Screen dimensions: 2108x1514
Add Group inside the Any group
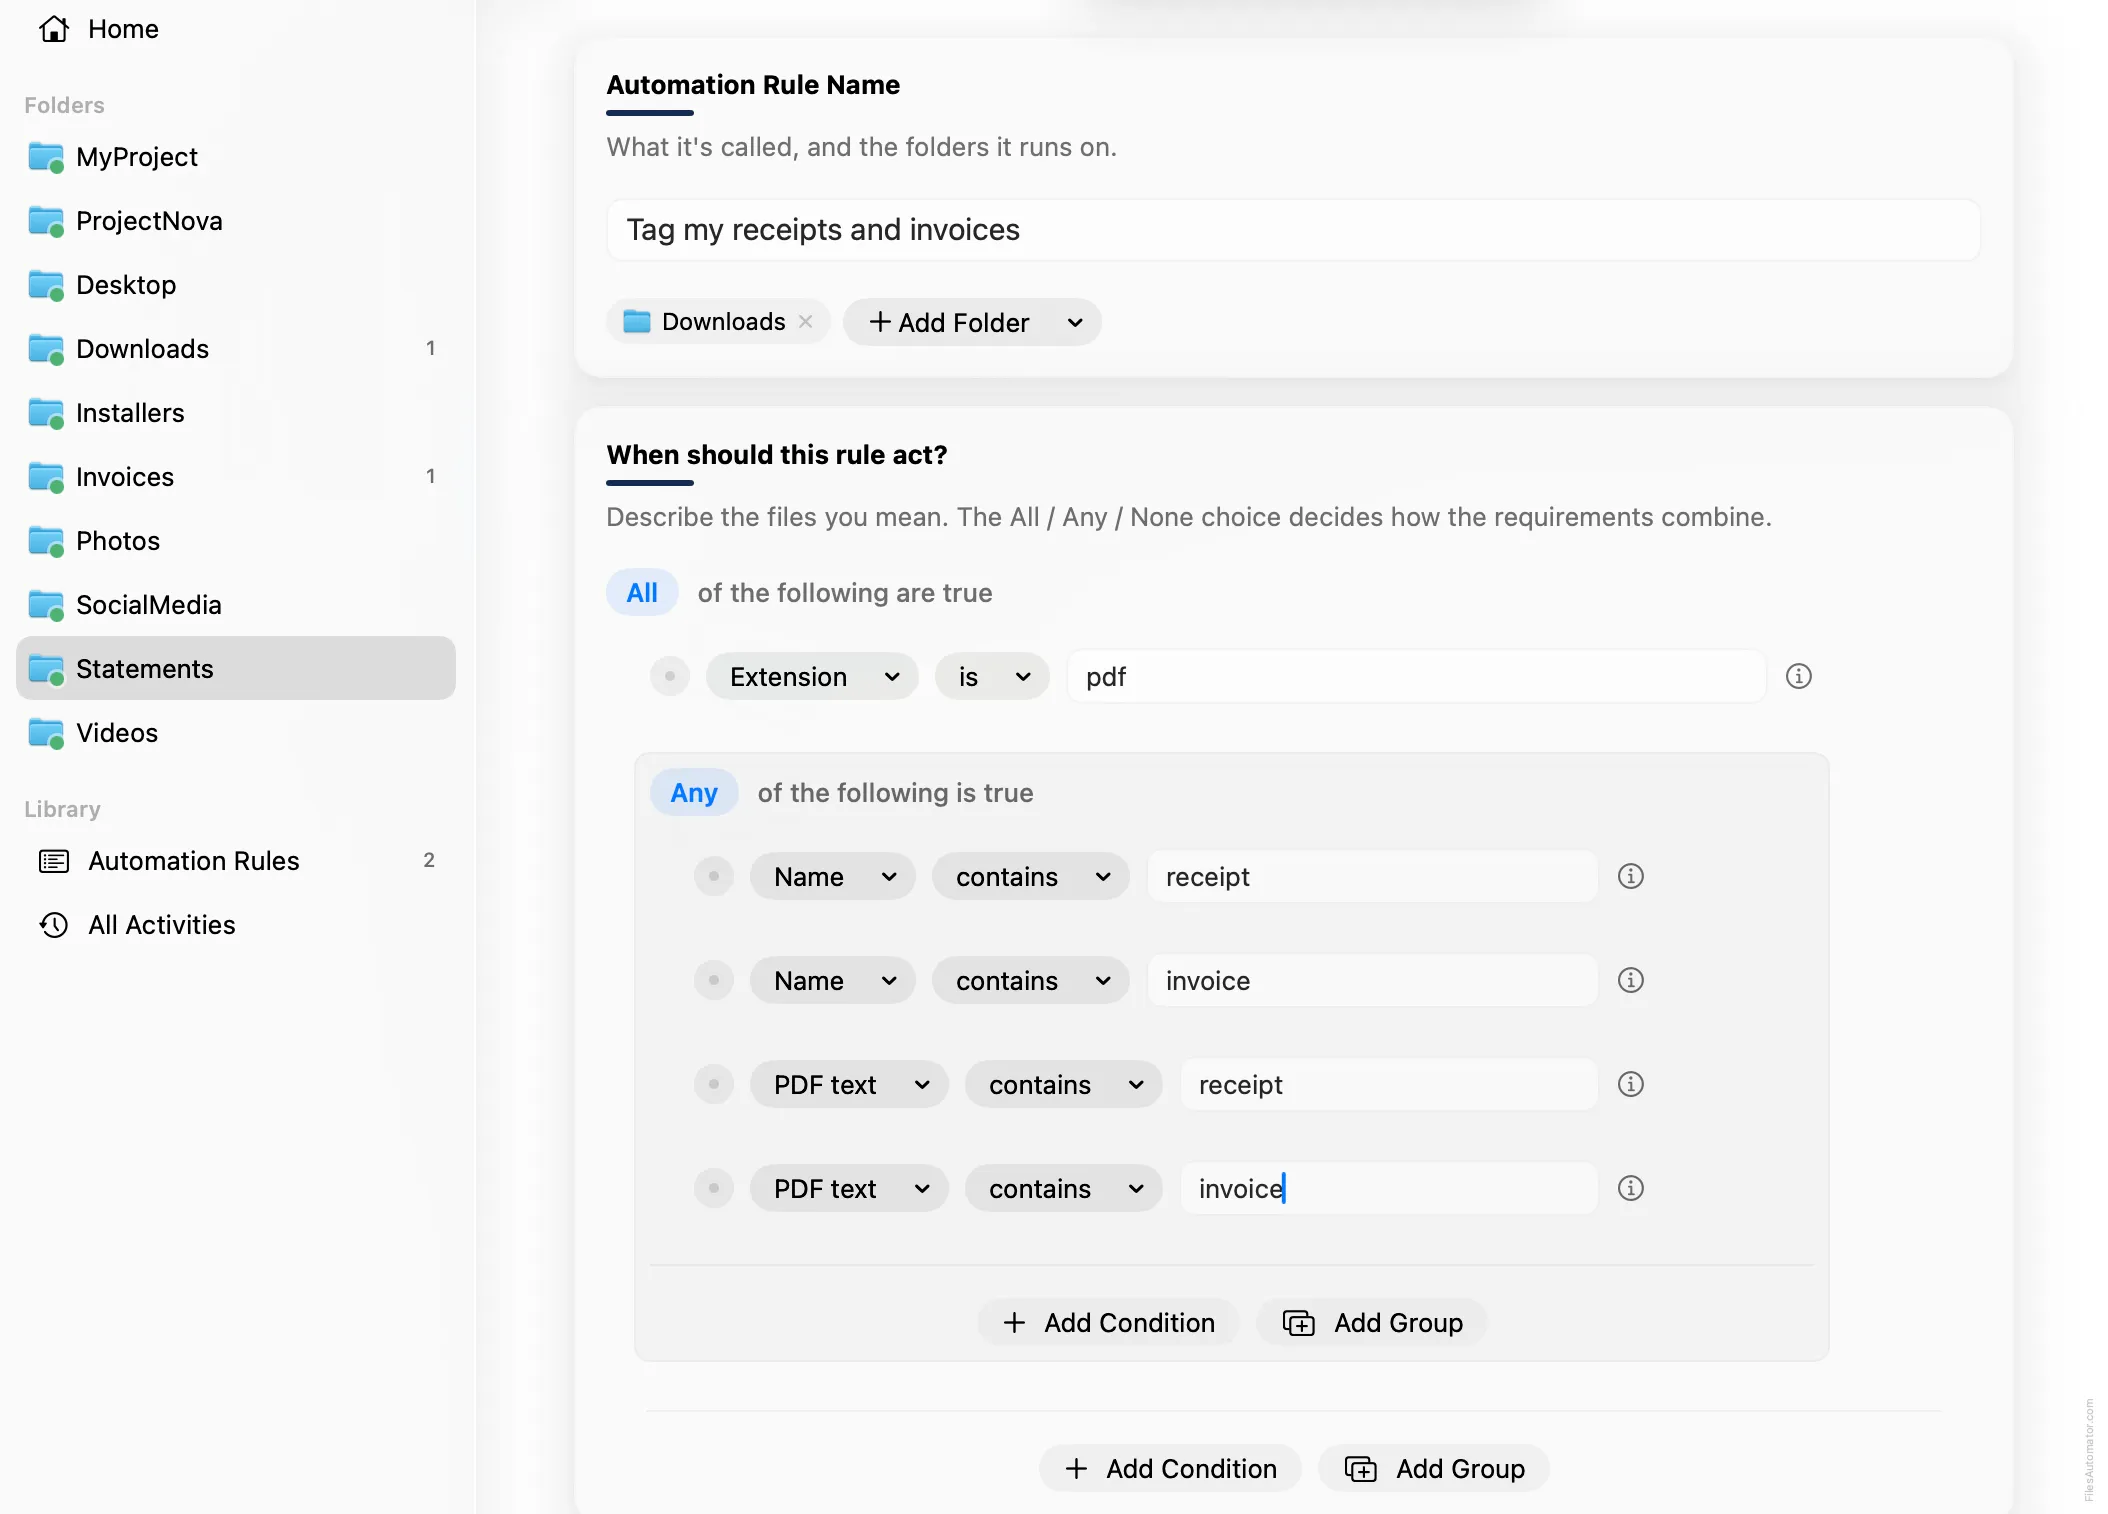coord(1373,1323)
